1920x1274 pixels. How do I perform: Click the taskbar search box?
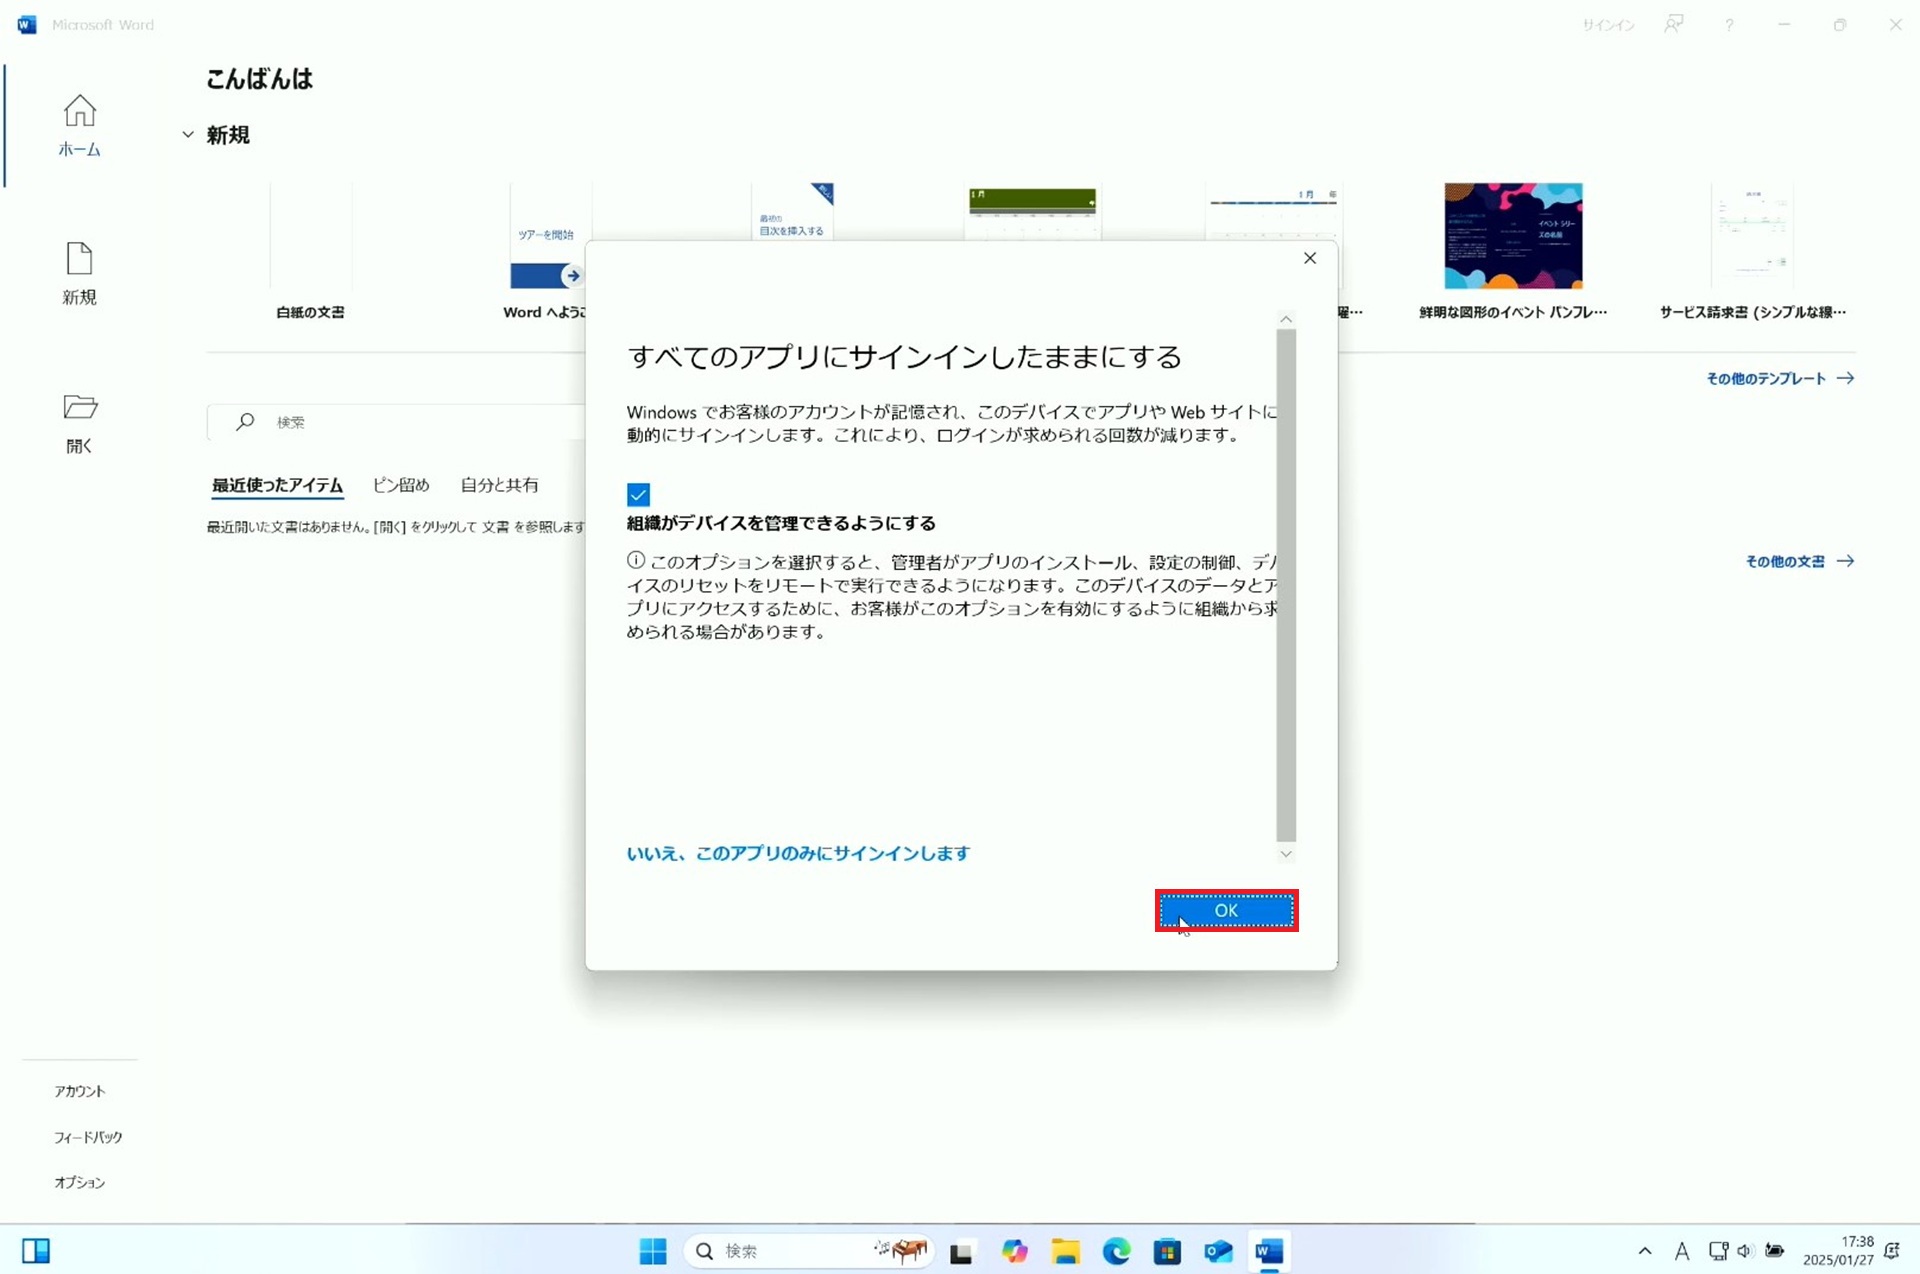[x=808, y=1251]
